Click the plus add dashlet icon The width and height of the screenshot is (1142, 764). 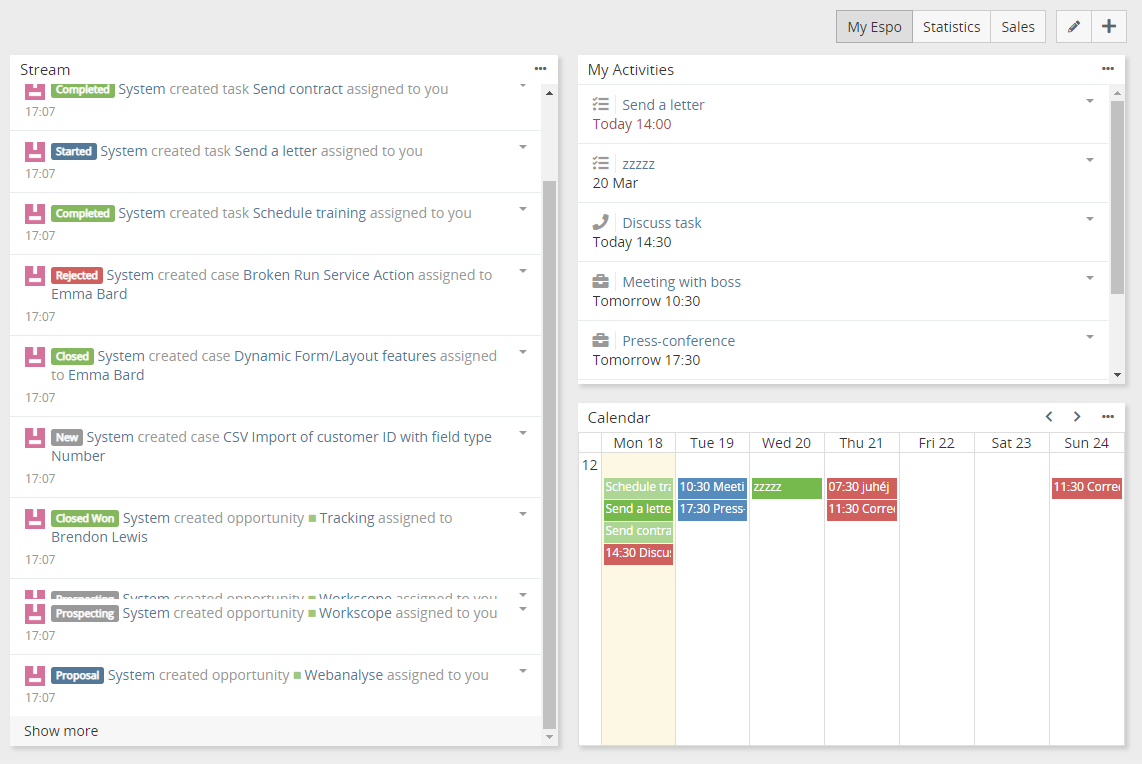tap(1109, 27)
